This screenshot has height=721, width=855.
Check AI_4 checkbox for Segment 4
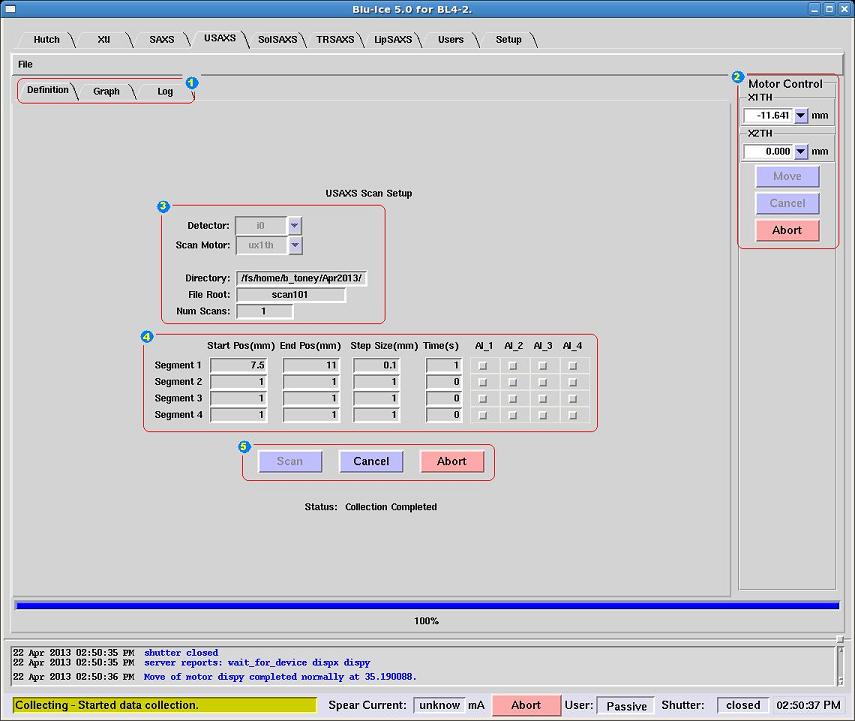(573, 415)
